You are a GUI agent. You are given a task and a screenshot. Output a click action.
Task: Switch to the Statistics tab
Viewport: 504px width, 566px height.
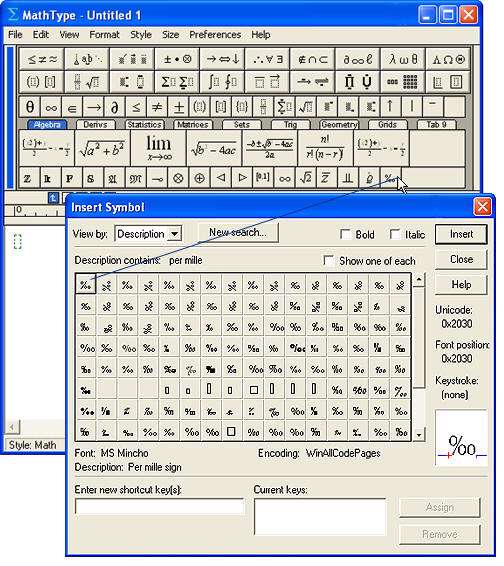tap(144, 125)
